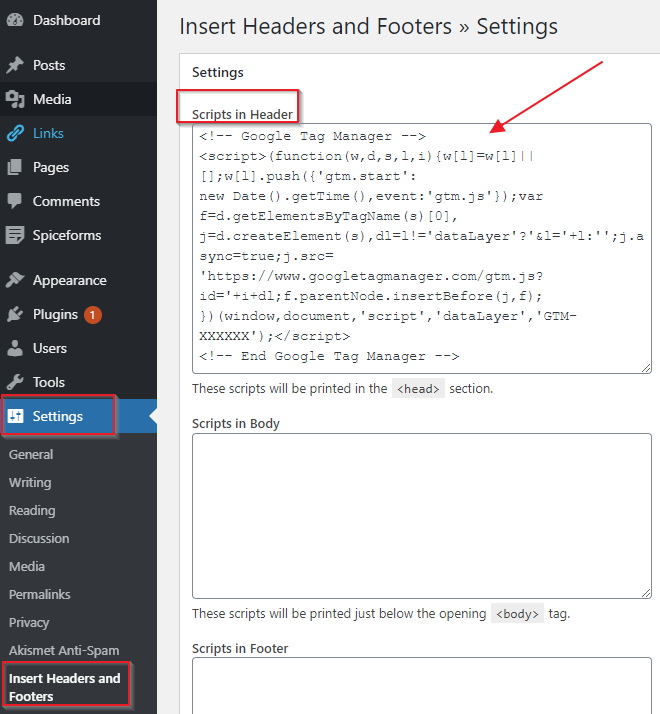Click the Plugins update count badge
660x714 pixels.
pos(92,315)
